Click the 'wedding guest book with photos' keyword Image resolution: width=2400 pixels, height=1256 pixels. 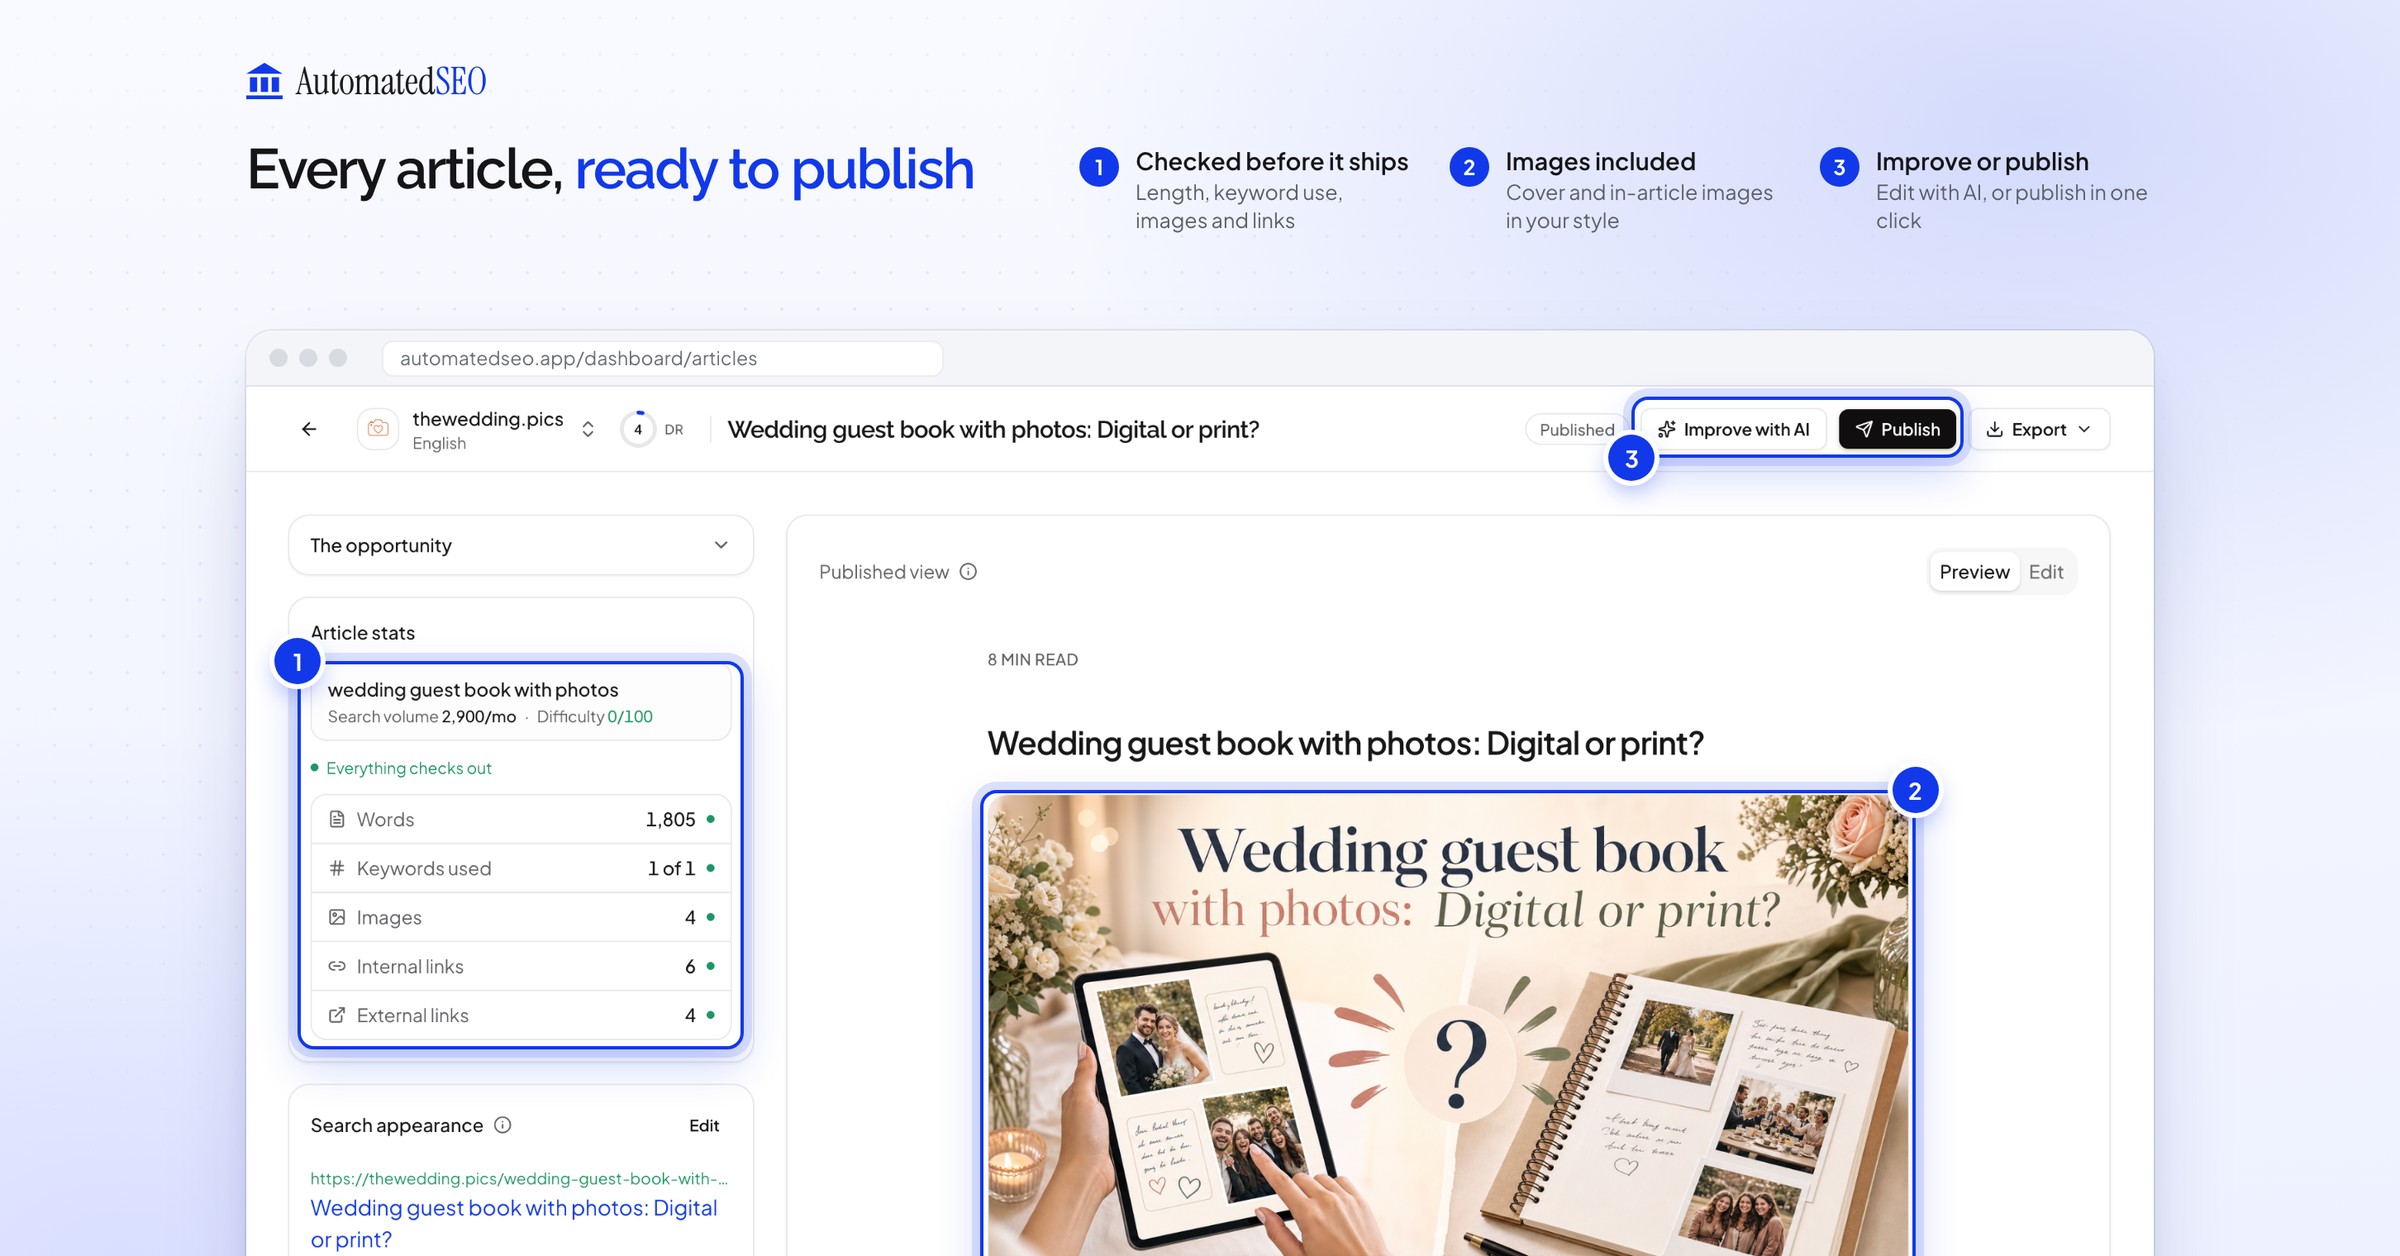tap(473, 689)
